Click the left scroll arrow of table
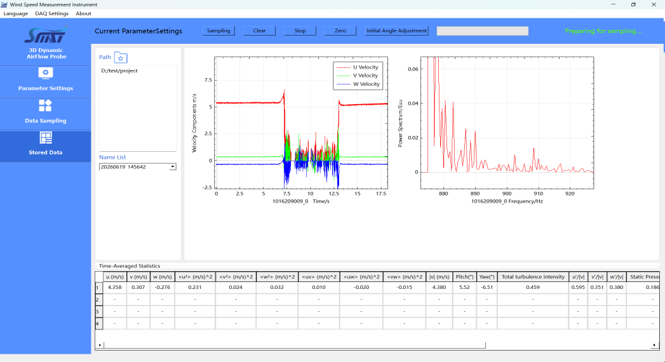This screenshot has width=665, height=362. (100, 345)
